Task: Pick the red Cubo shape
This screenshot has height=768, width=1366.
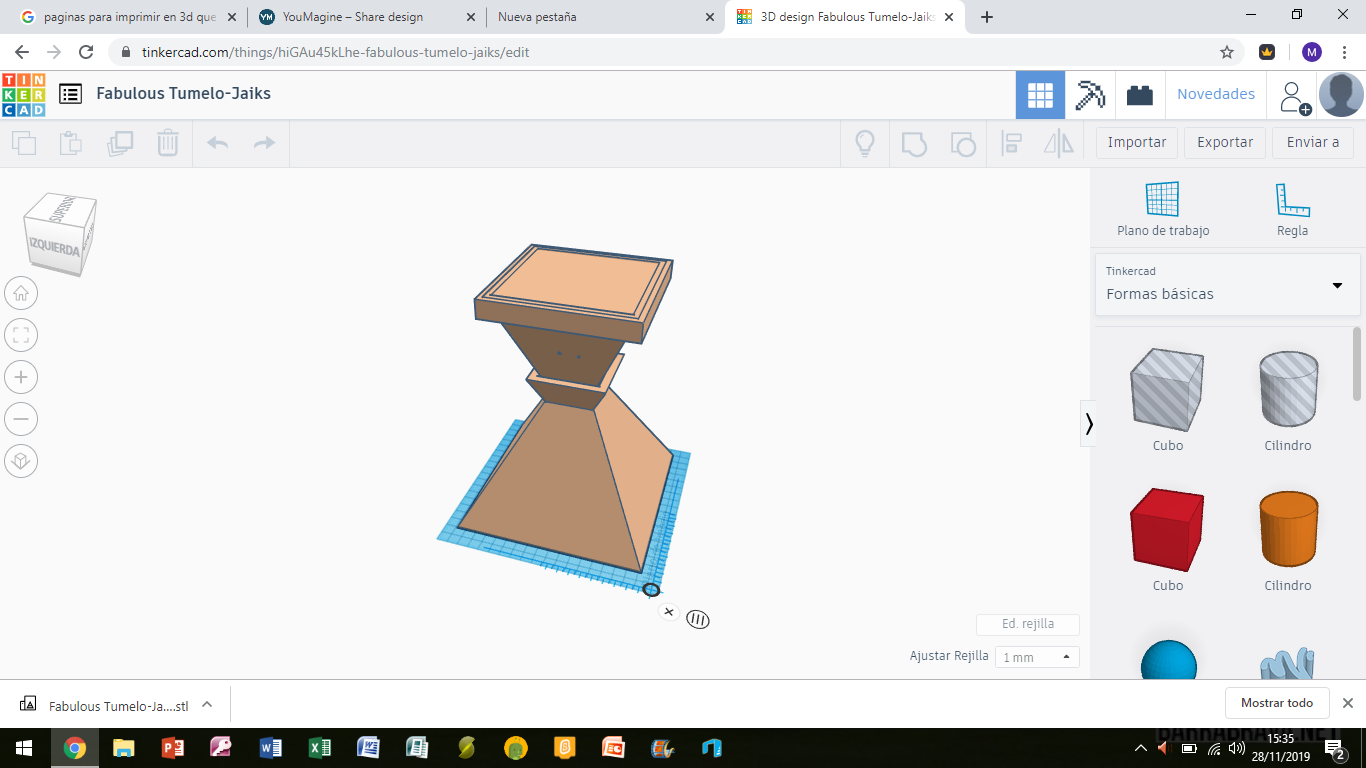Action: click(x=1166, y=531)
